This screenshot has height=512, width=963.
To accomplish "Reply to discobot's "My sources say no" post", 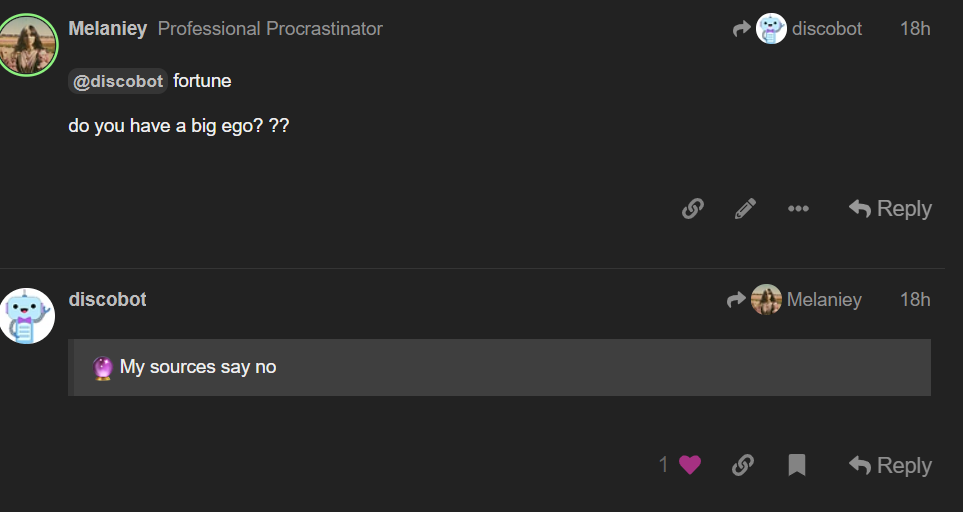I will point(890,465).
